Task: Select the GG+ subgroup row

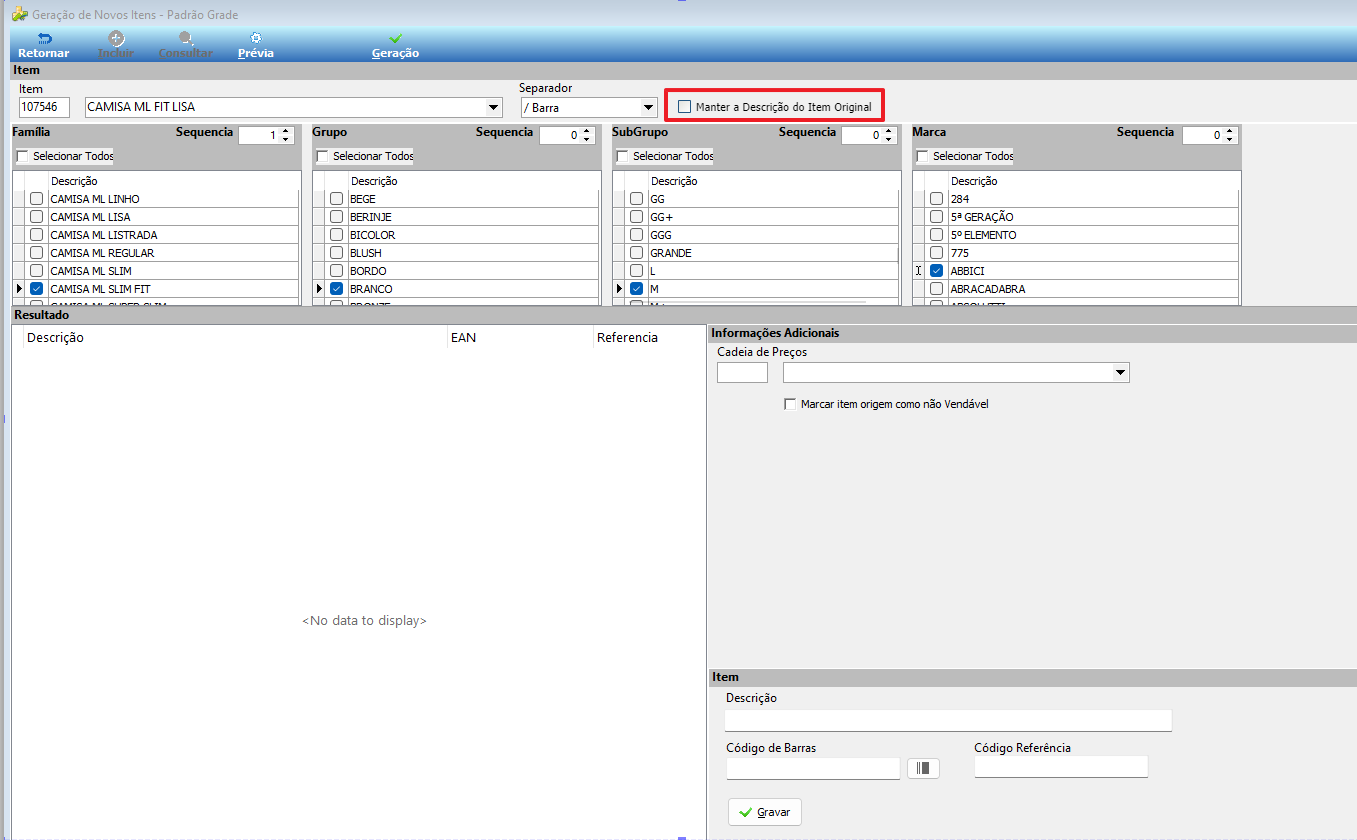Action: pyautogui.click(x=756, y=217)
